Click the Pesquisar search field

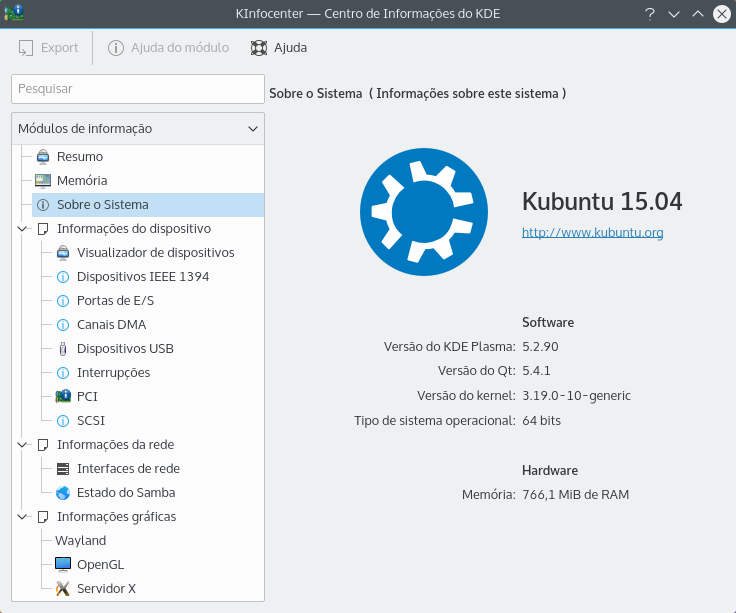click(137, 88)
